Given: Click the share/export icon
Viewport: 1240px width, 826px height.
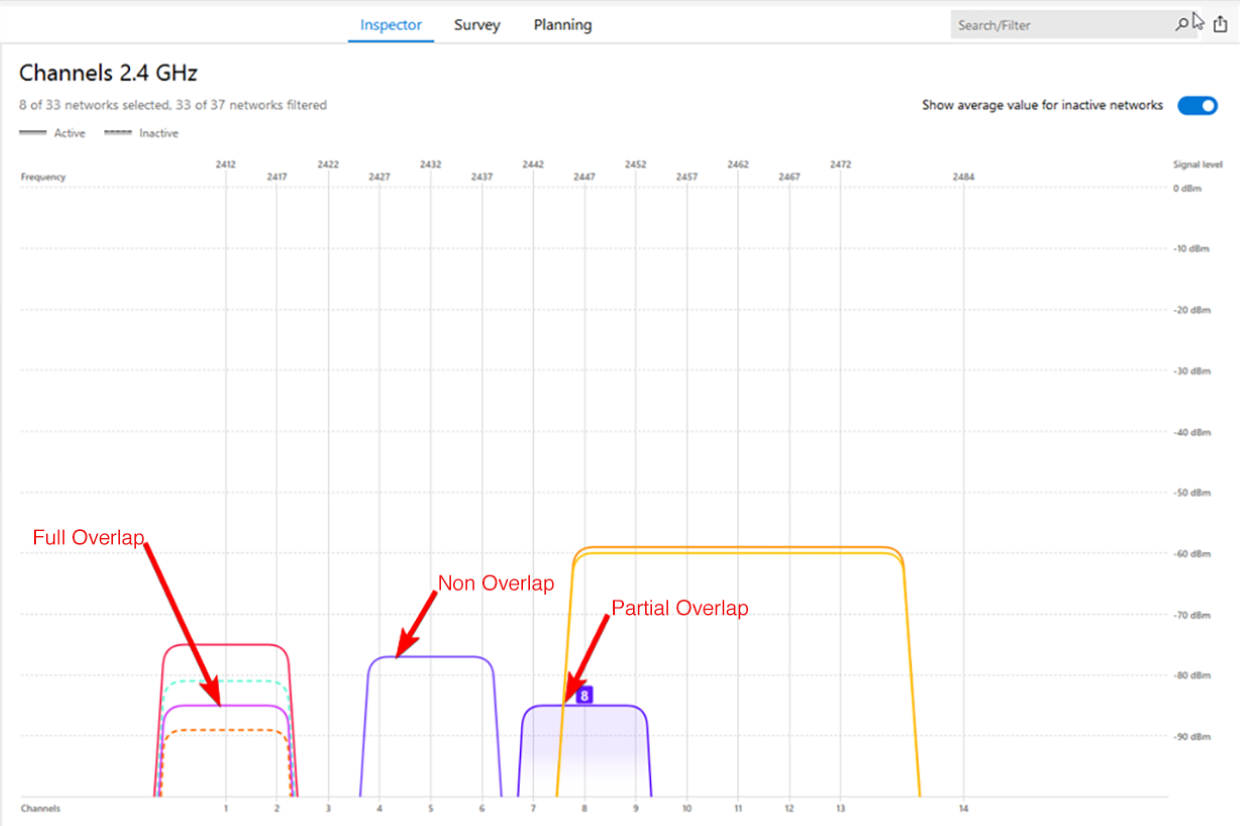Looking at the screenshot, I should tap(1220, 24).
